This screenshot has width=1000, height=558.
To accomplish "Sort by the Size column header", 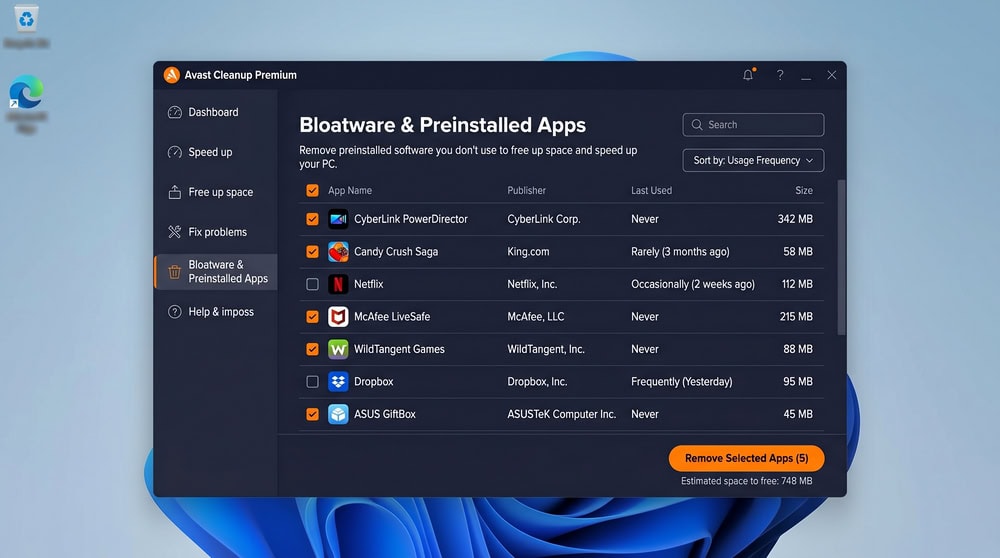I will [804, 191].
